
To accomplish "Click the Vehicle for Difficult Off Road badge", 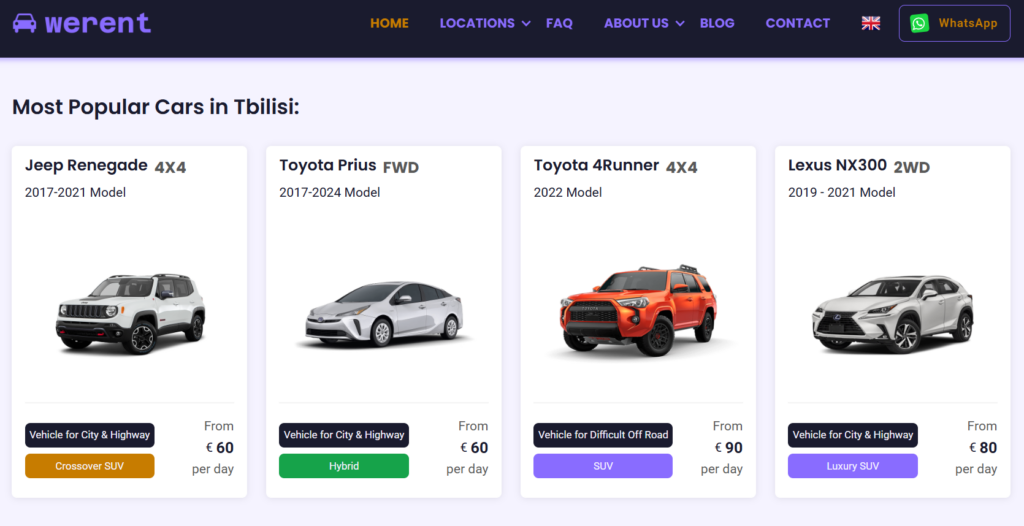I will coord(602,435).
